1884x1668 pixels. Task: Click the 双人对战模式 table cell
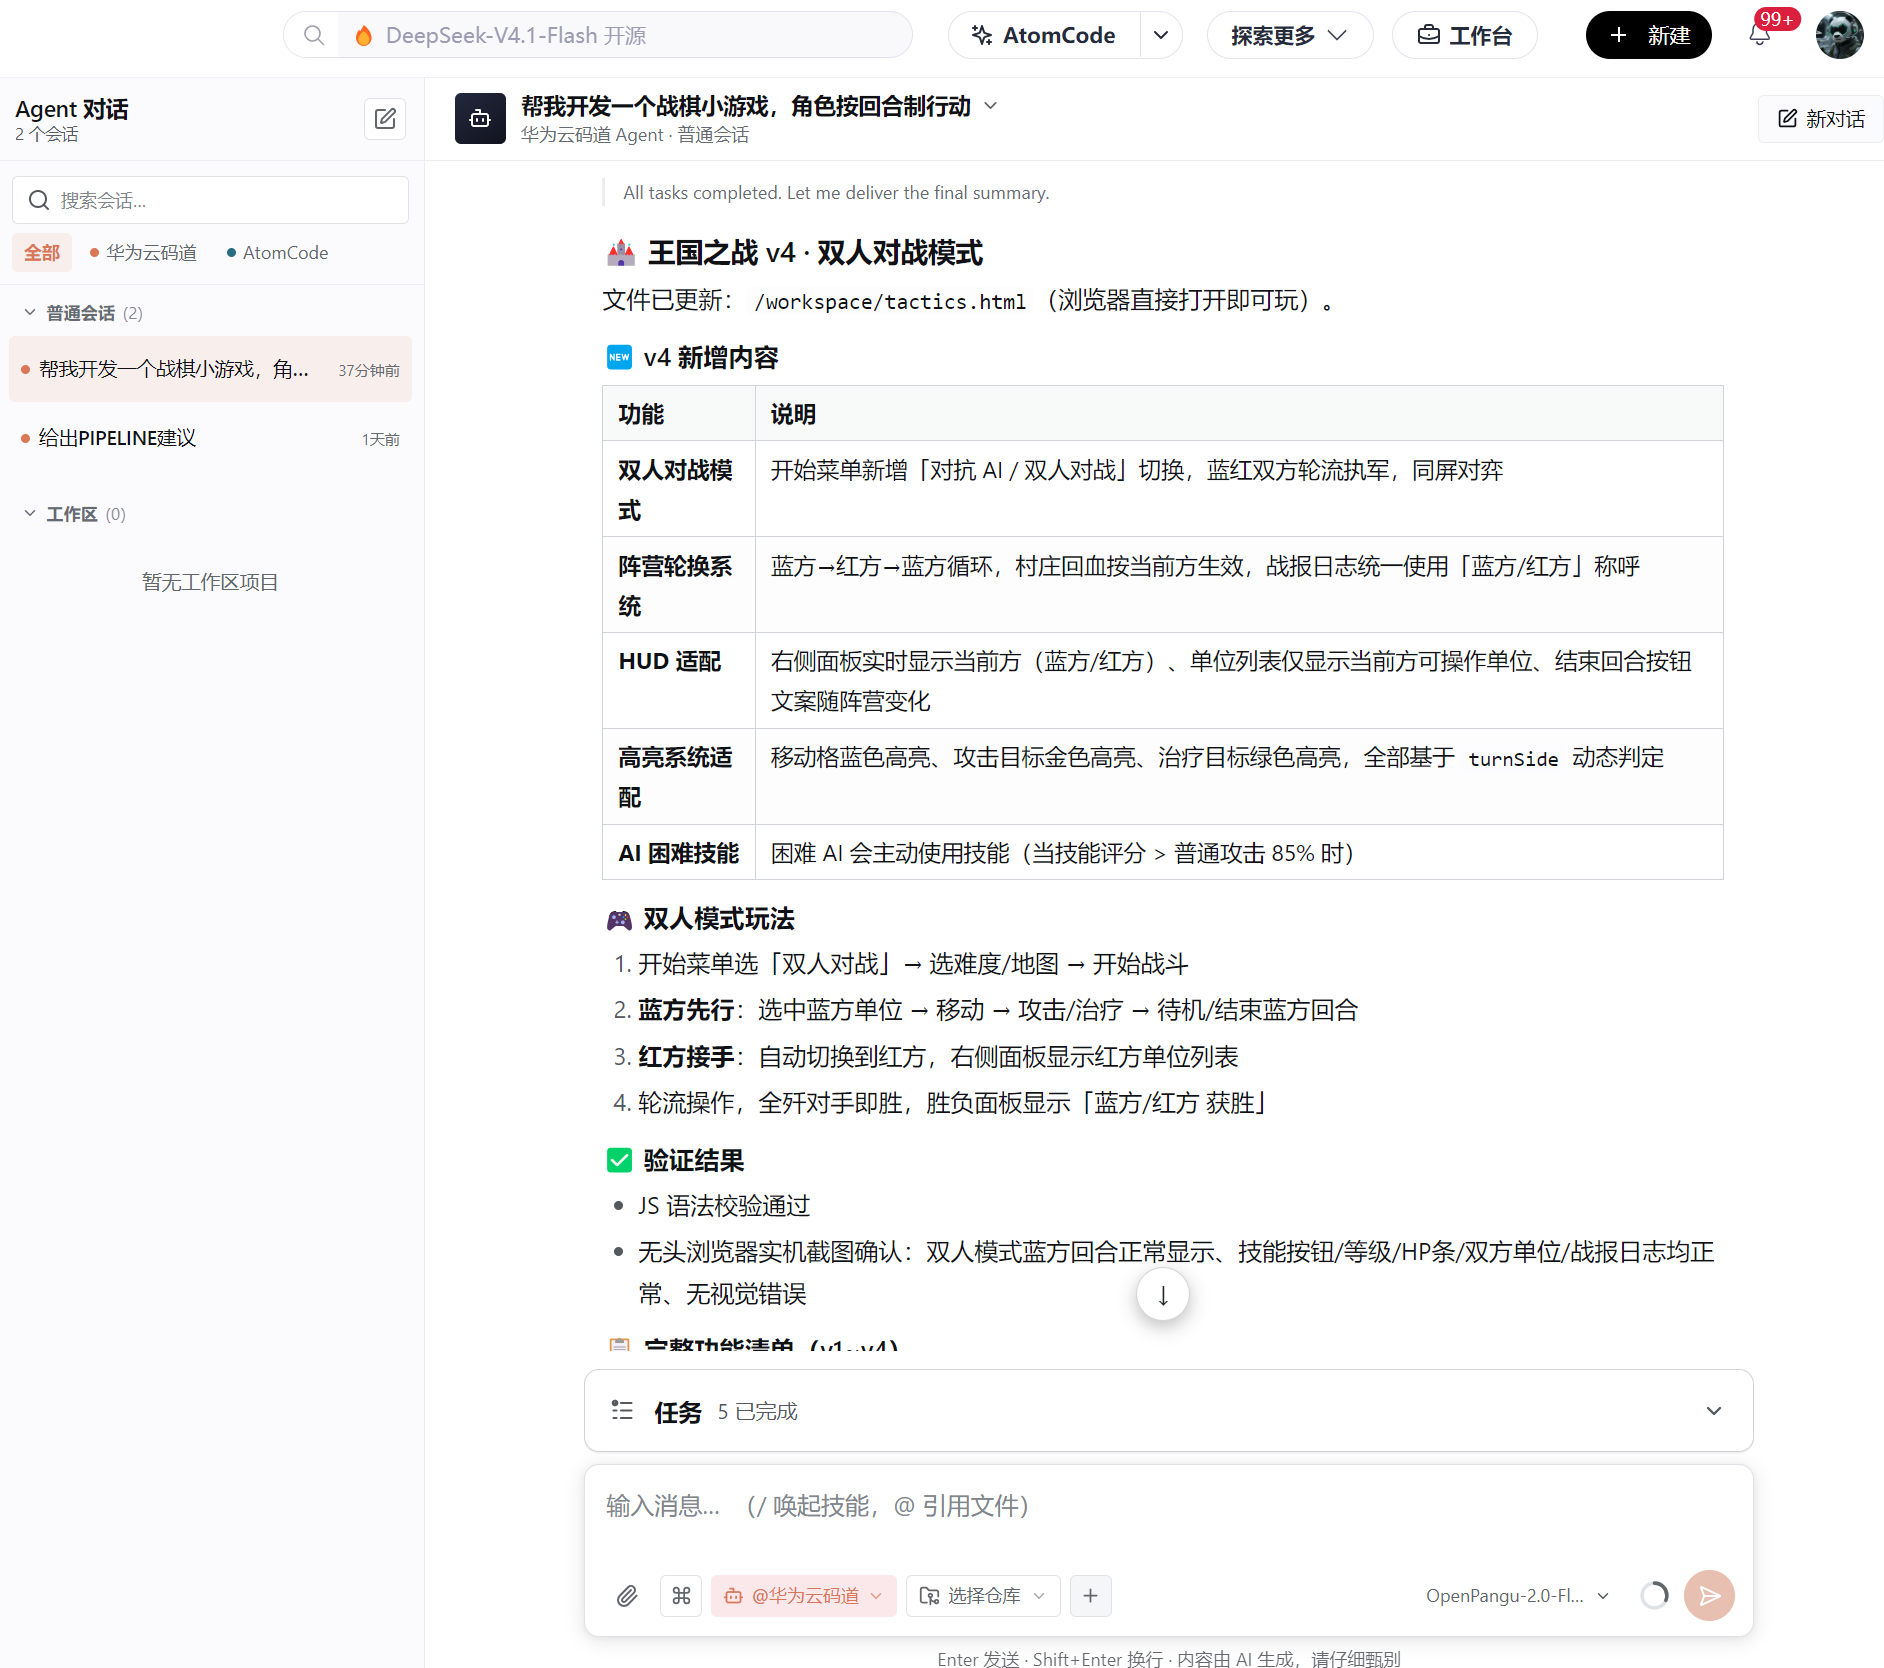pyautogui.click(x=678, y=489)
